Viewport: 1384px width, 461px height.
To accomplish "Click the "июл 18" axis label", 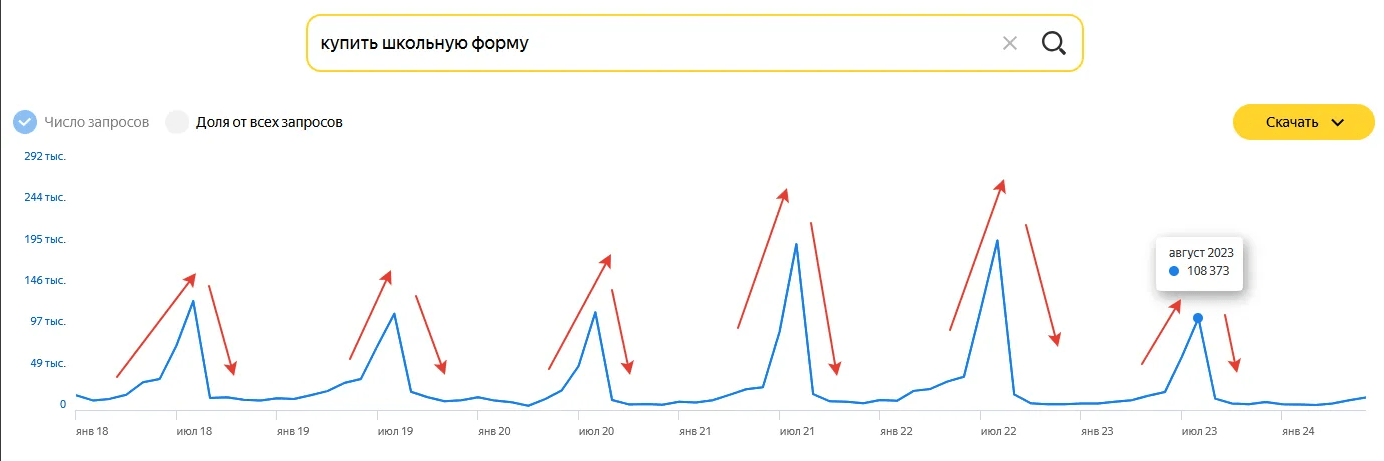I will pos(194,432).
